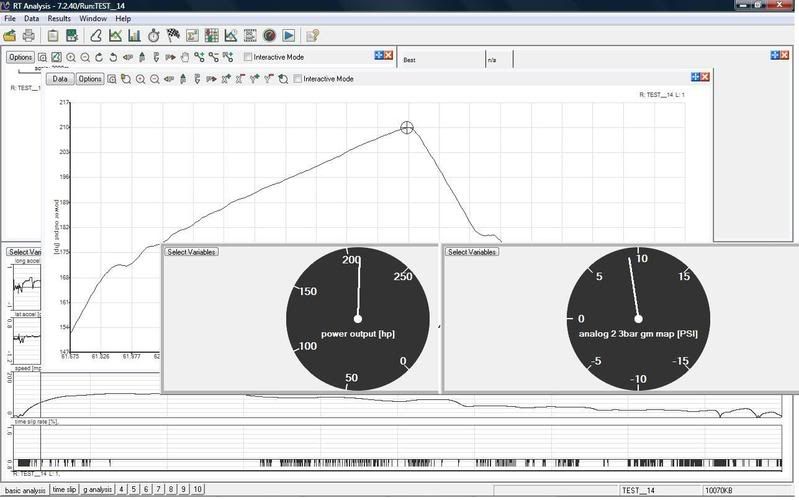Enable Interactive Mode in power graph window

click(299, 79)
